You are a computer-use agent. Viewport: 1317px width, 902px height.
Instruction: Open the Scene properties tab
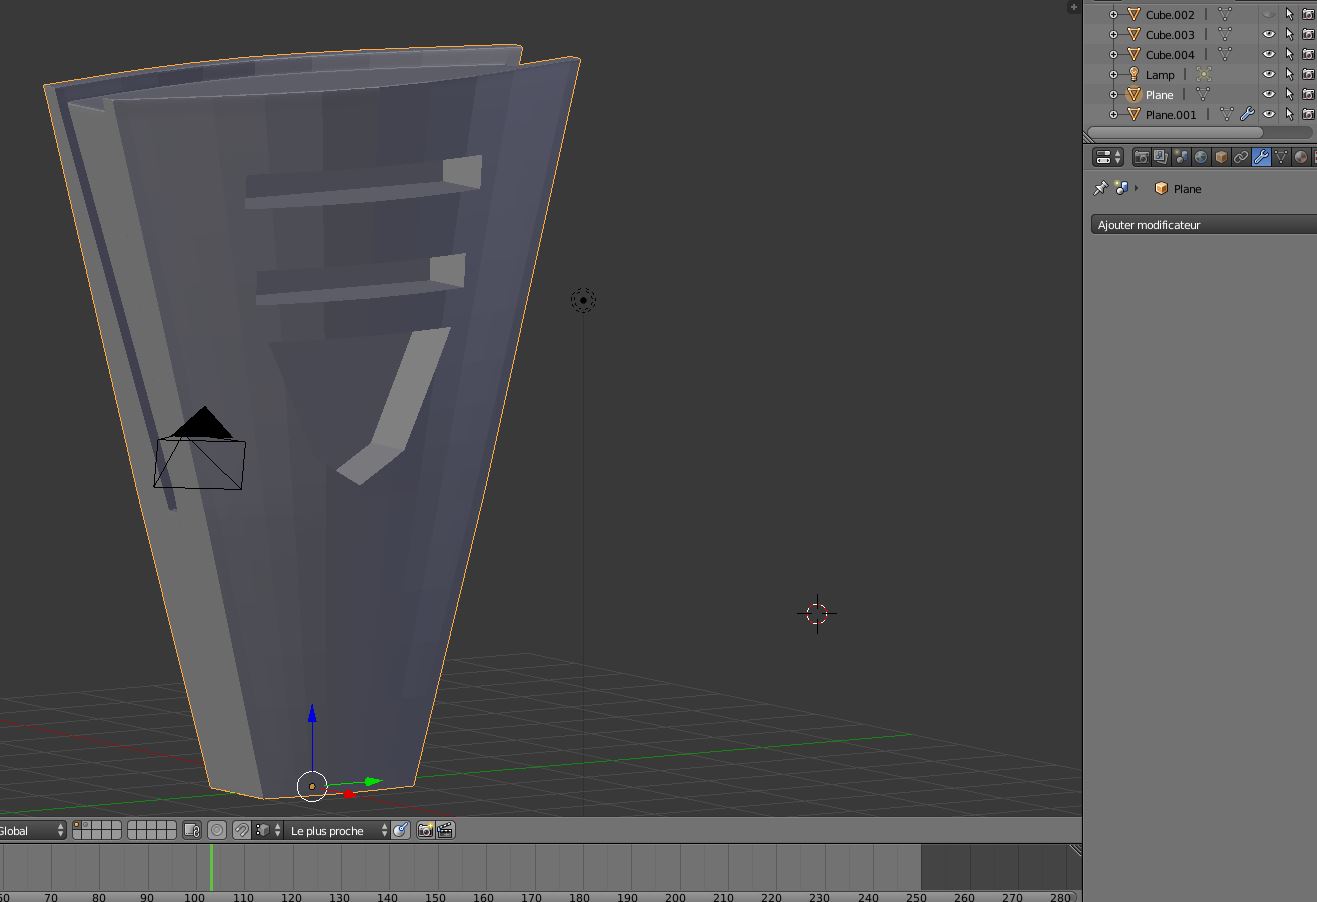tap(1181, 157)
